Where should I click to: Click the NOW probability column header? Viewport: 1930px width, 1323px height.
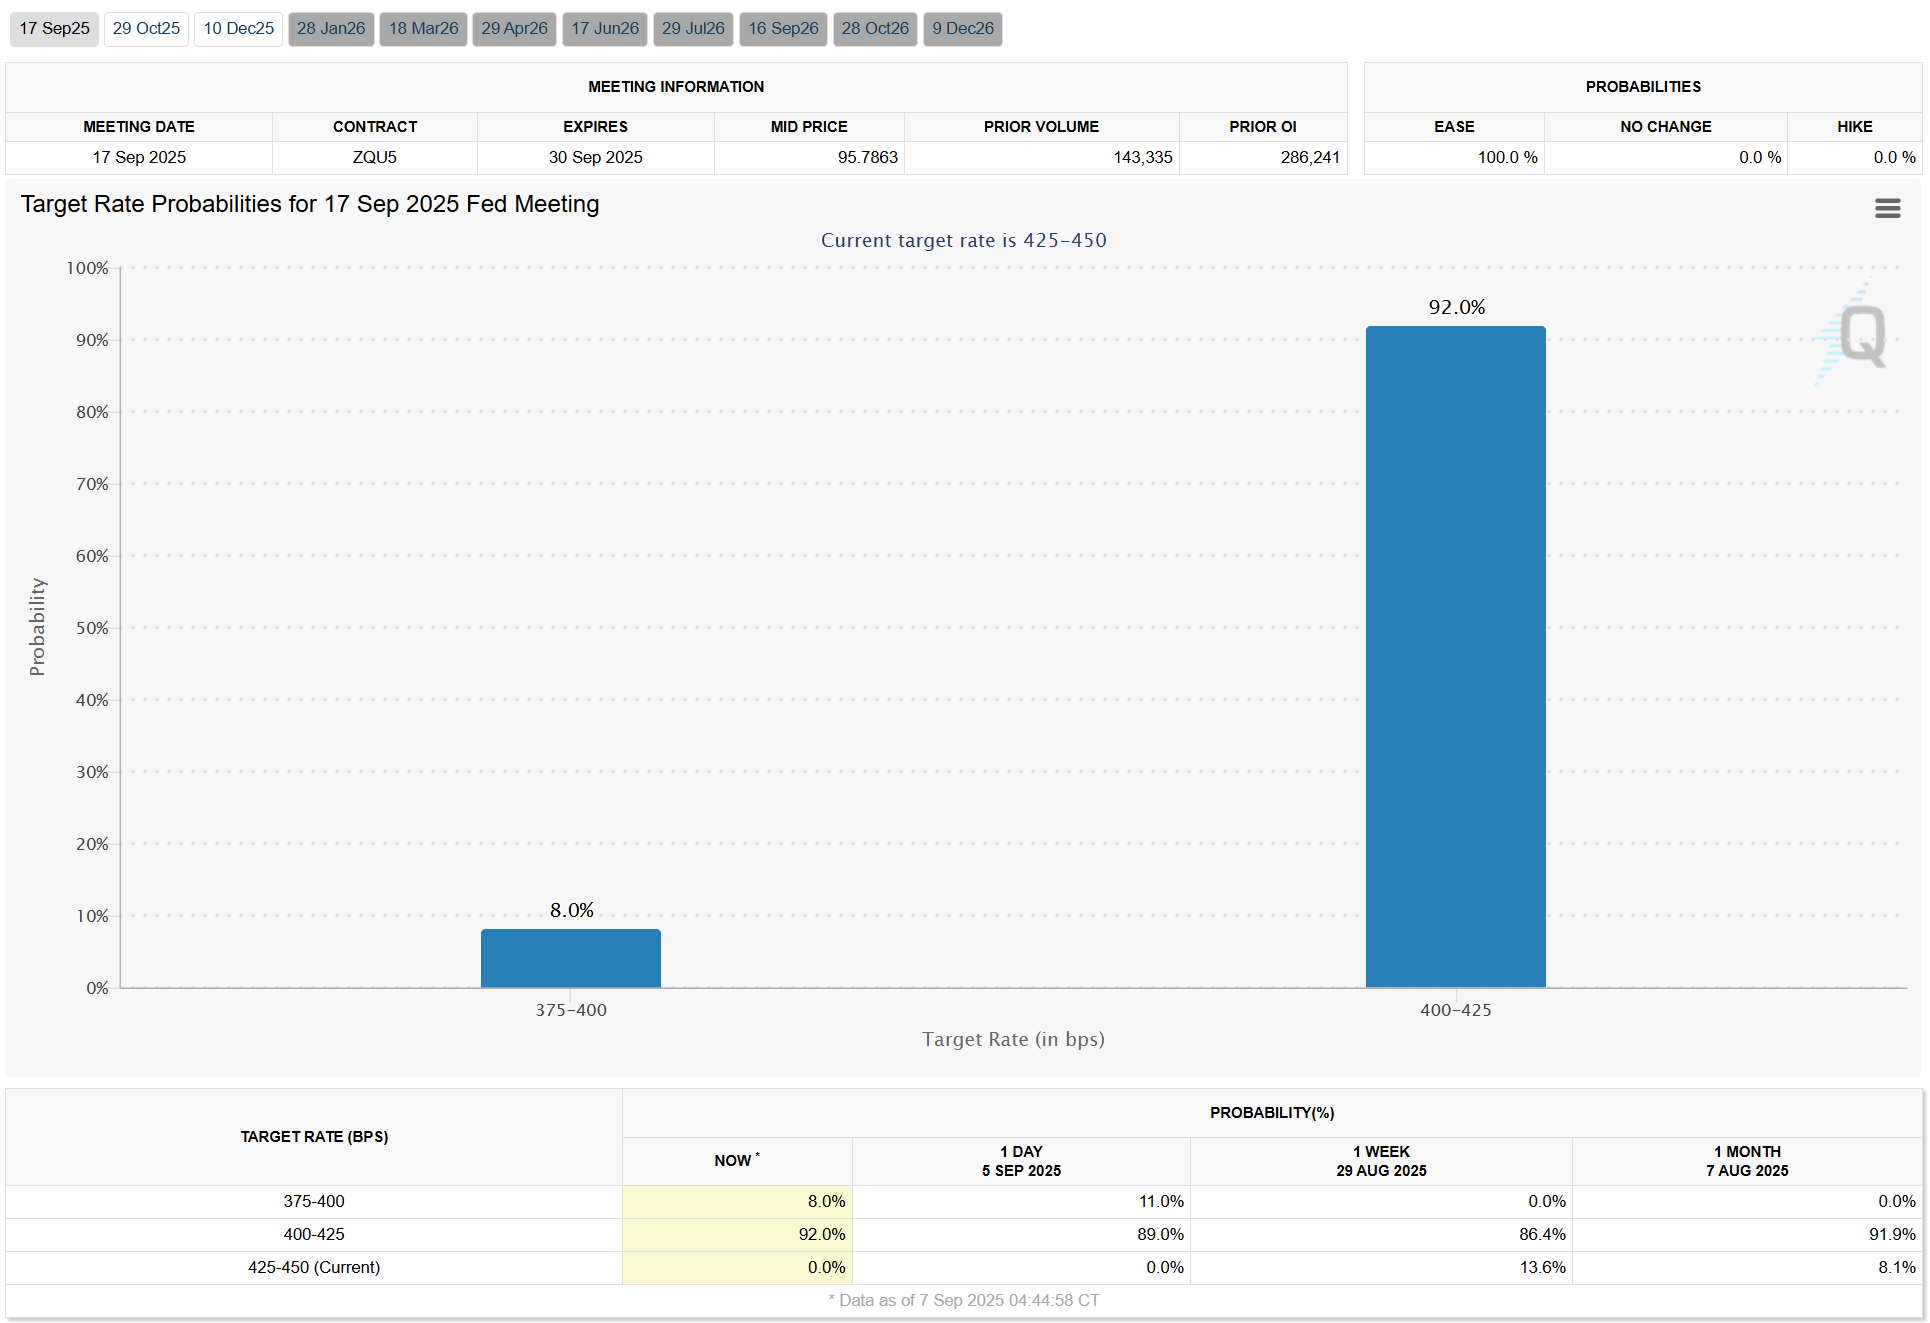[x=736, y=1160]
